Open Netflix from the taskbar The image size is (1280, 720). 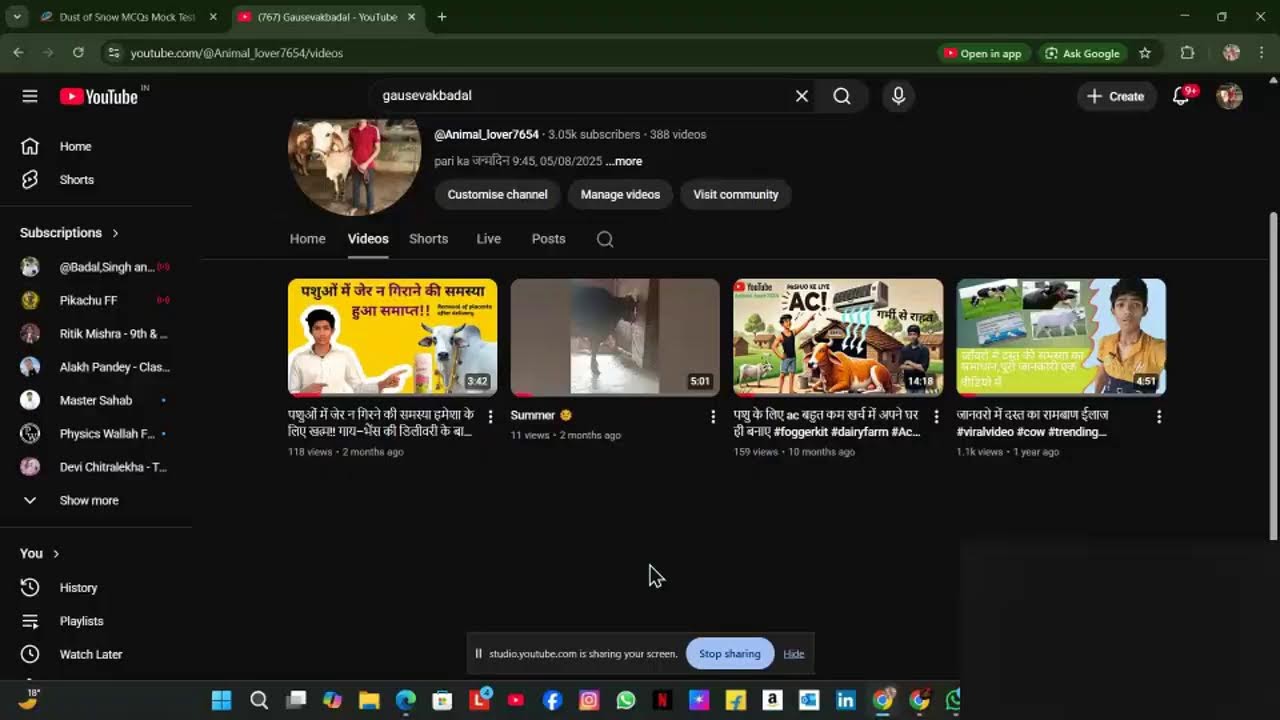662,700
